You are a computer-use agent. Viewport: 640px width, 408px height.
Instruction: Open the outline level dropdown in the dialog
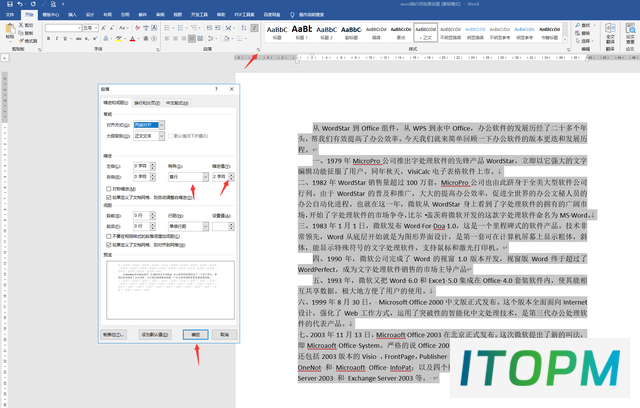pos(162,136)
